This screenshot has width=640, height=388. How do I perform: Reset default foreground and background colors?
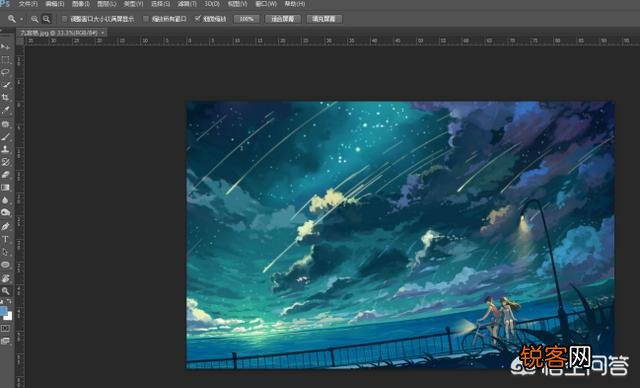pyautogui.click(x=2, y=302)
